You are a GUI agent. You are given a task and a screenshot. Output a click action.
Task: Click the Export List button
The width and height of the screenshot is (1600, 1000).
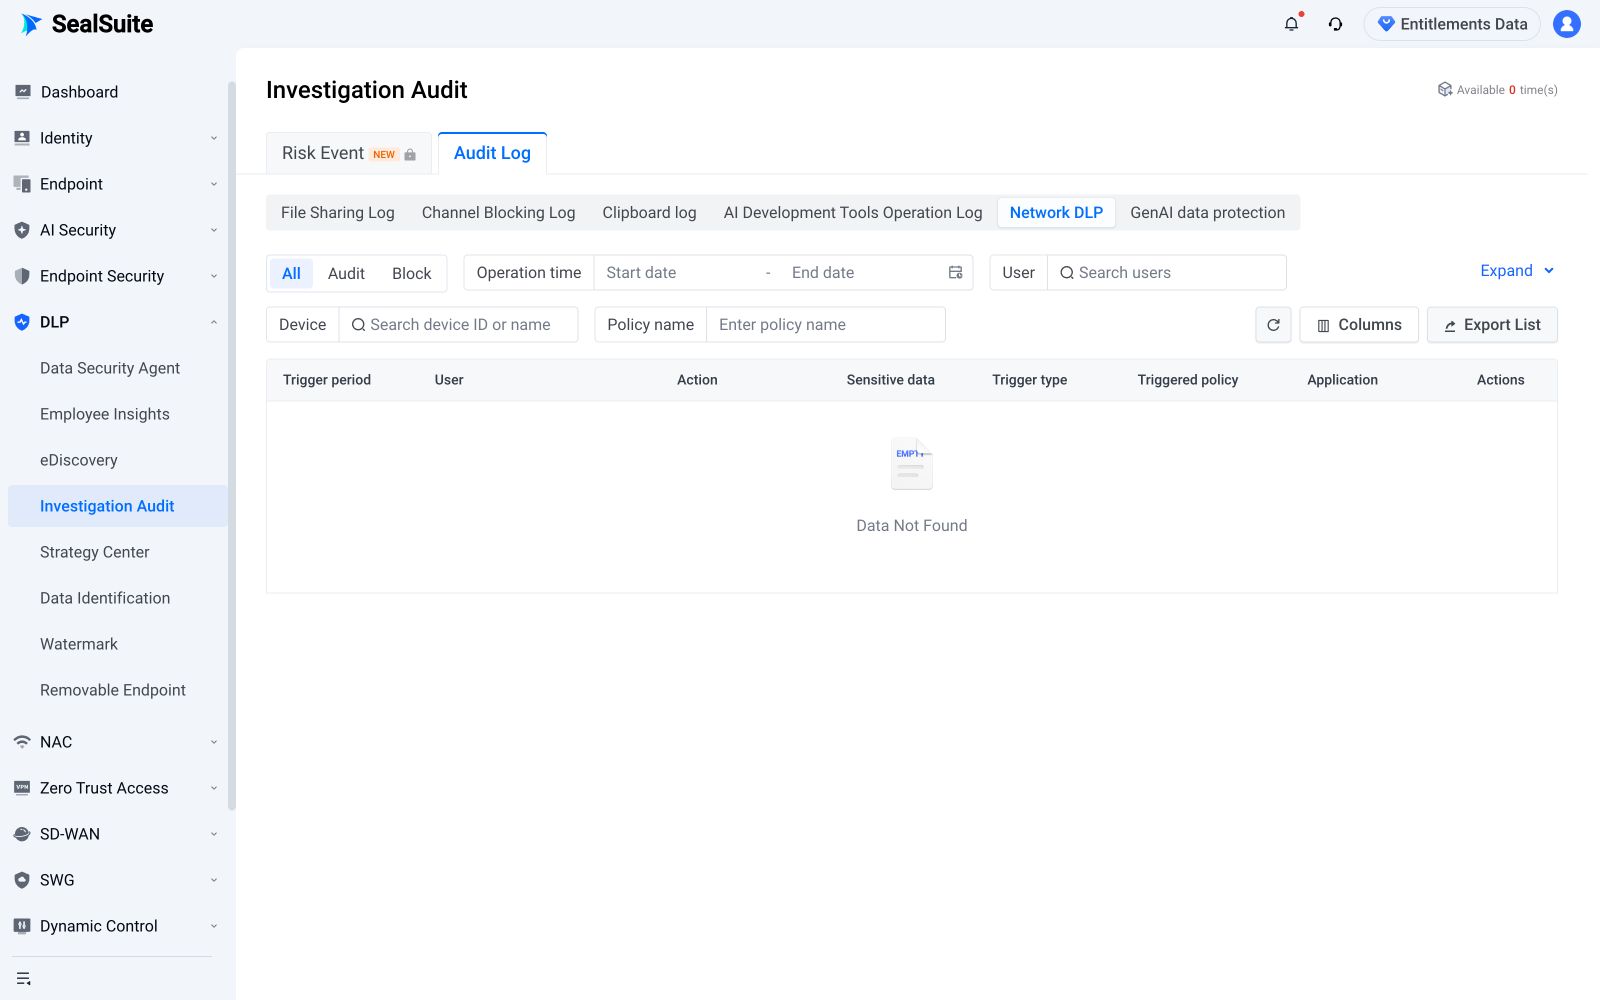(x=1492, y=325)
